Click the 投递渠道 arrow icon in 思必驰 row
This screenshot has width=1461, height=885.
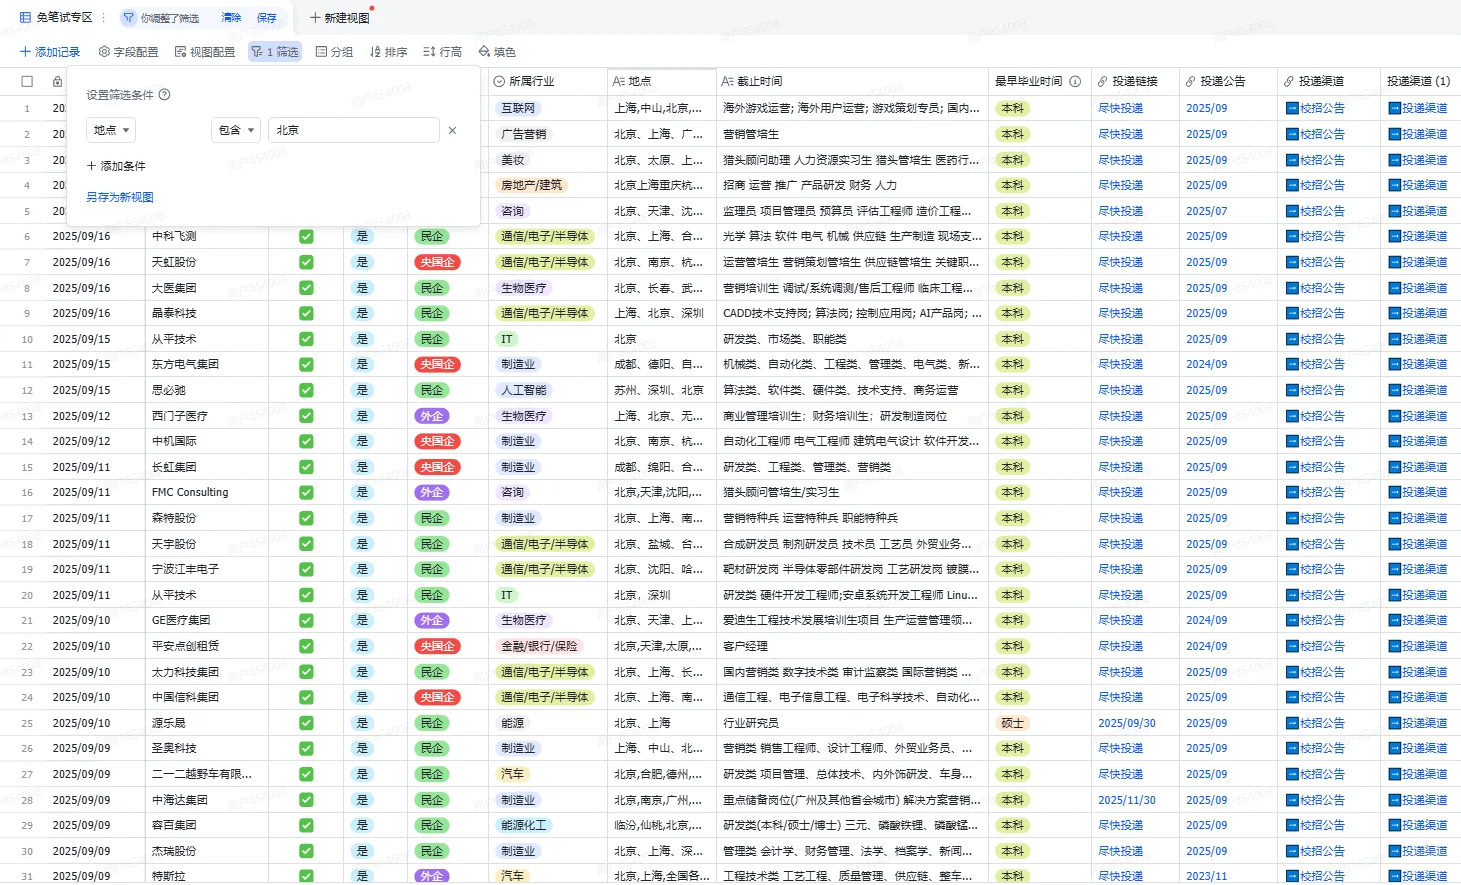pos(1394,390)
